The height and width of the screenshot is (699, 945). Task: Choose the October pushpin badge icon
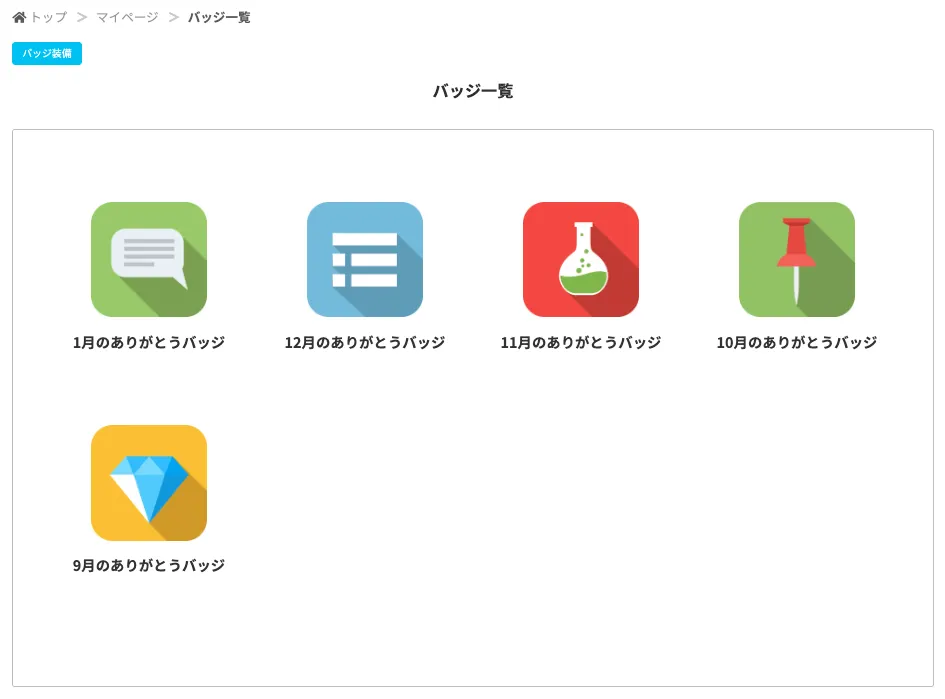(797, 260)
